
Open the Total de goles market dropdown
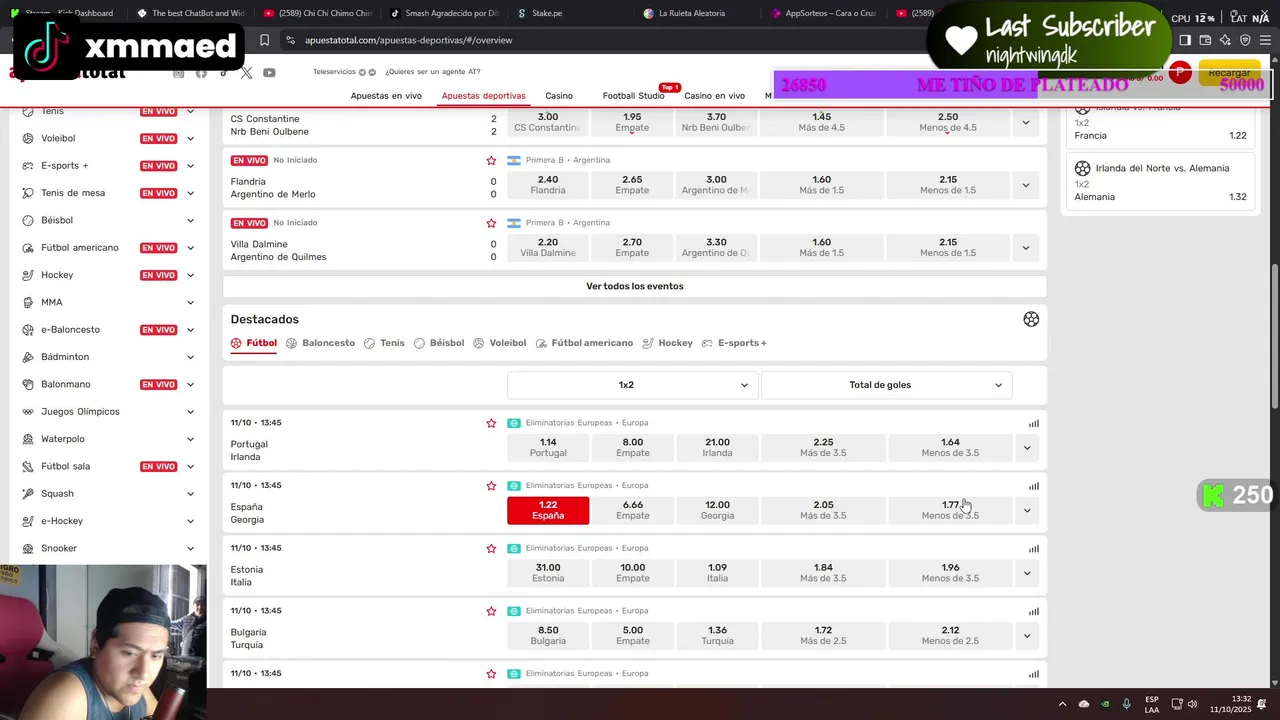886,385
